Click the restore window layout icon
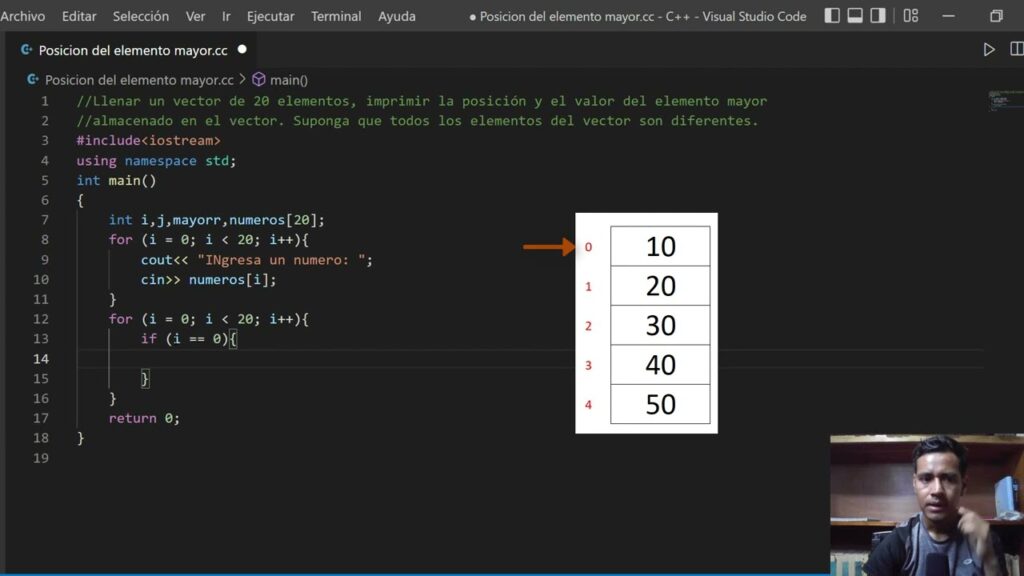Screen dimensions: 1024x576 pos(996,15)
